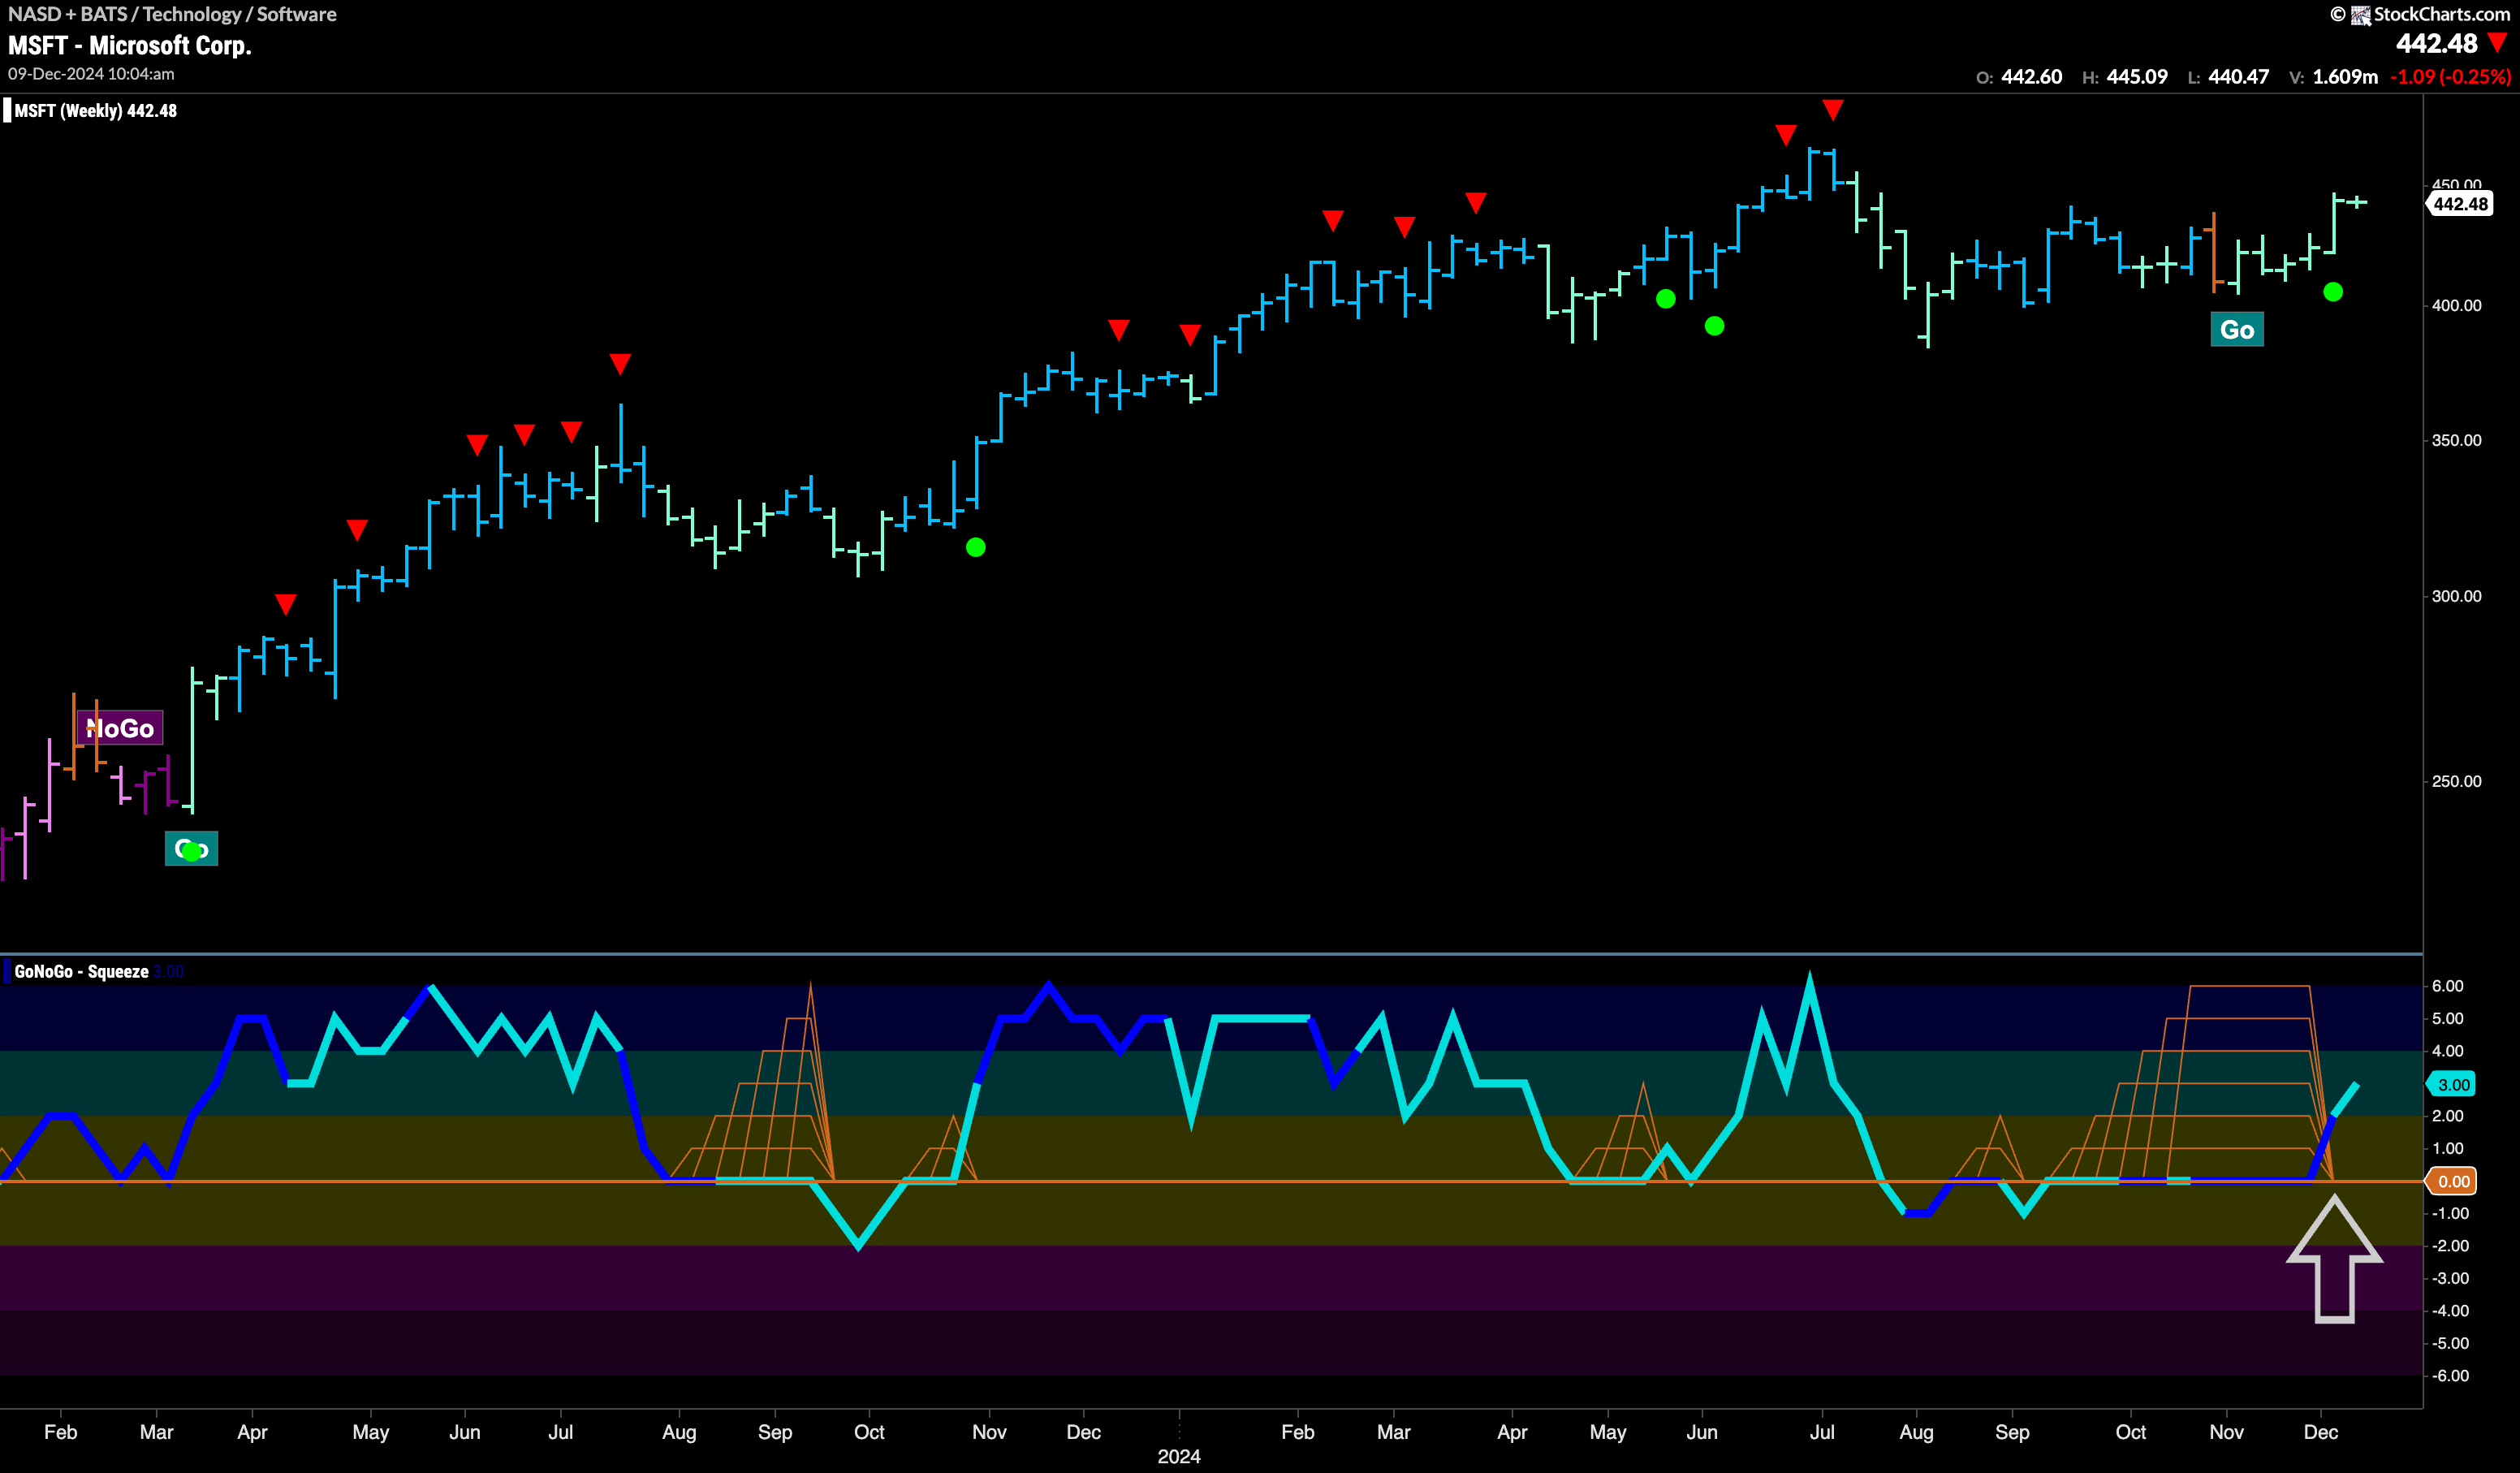Click the 2024 year label on the time axis

click(1179, 1456)
